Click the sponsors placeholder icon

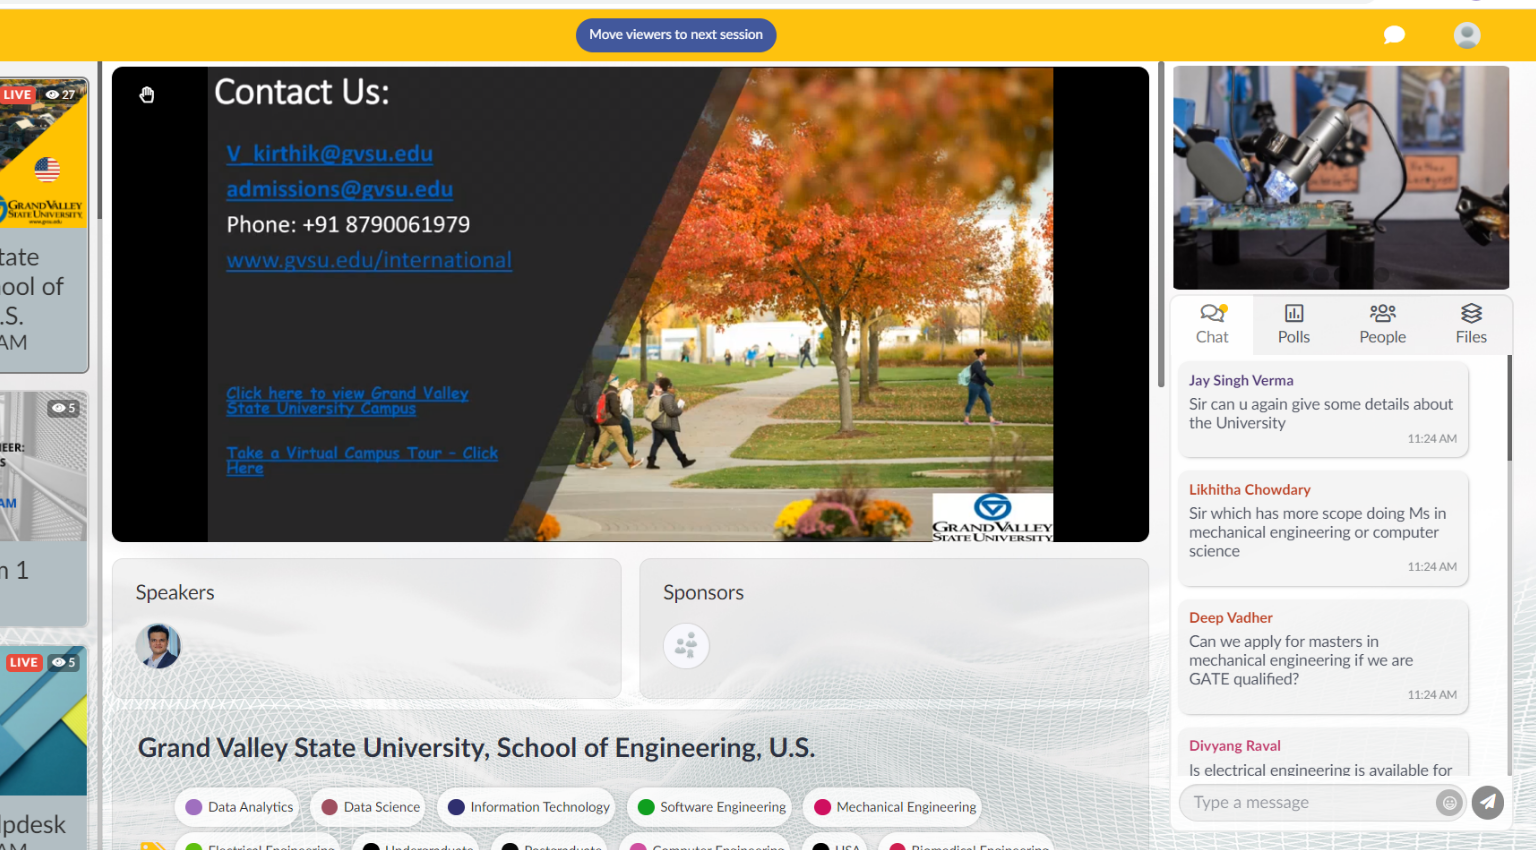[x=686, y=646]
